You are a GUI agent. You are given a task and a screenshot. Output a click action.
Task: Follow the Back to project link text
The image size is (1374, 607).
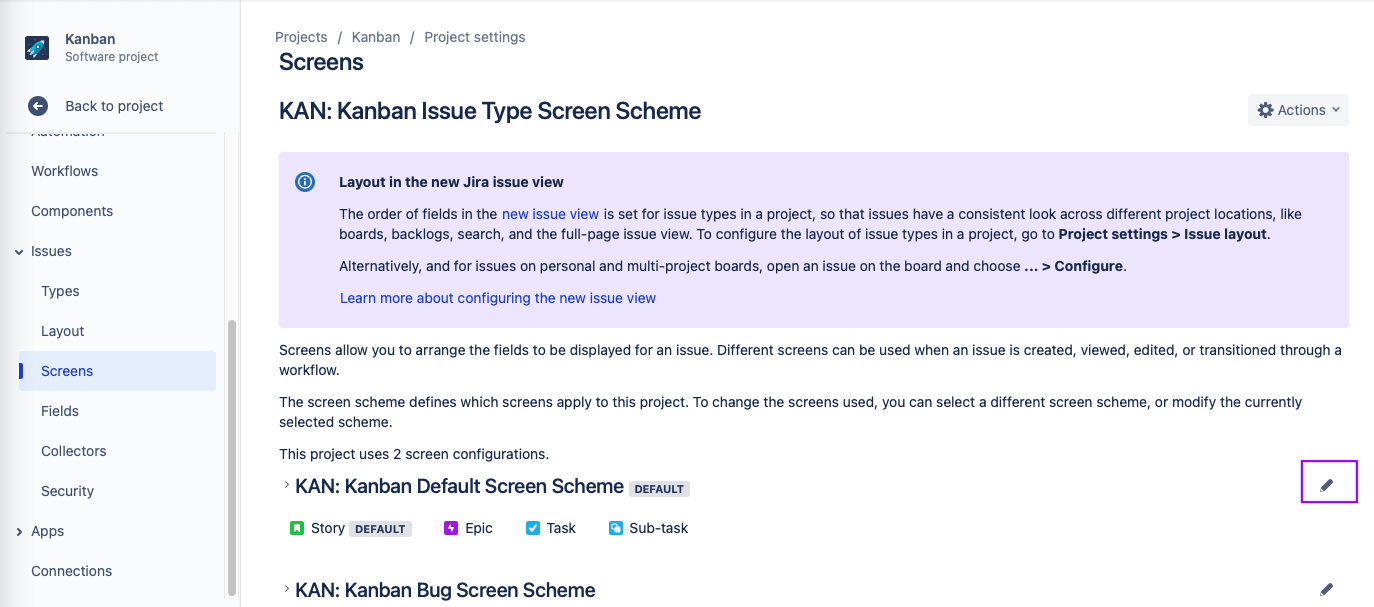click(x=114, y=106)
